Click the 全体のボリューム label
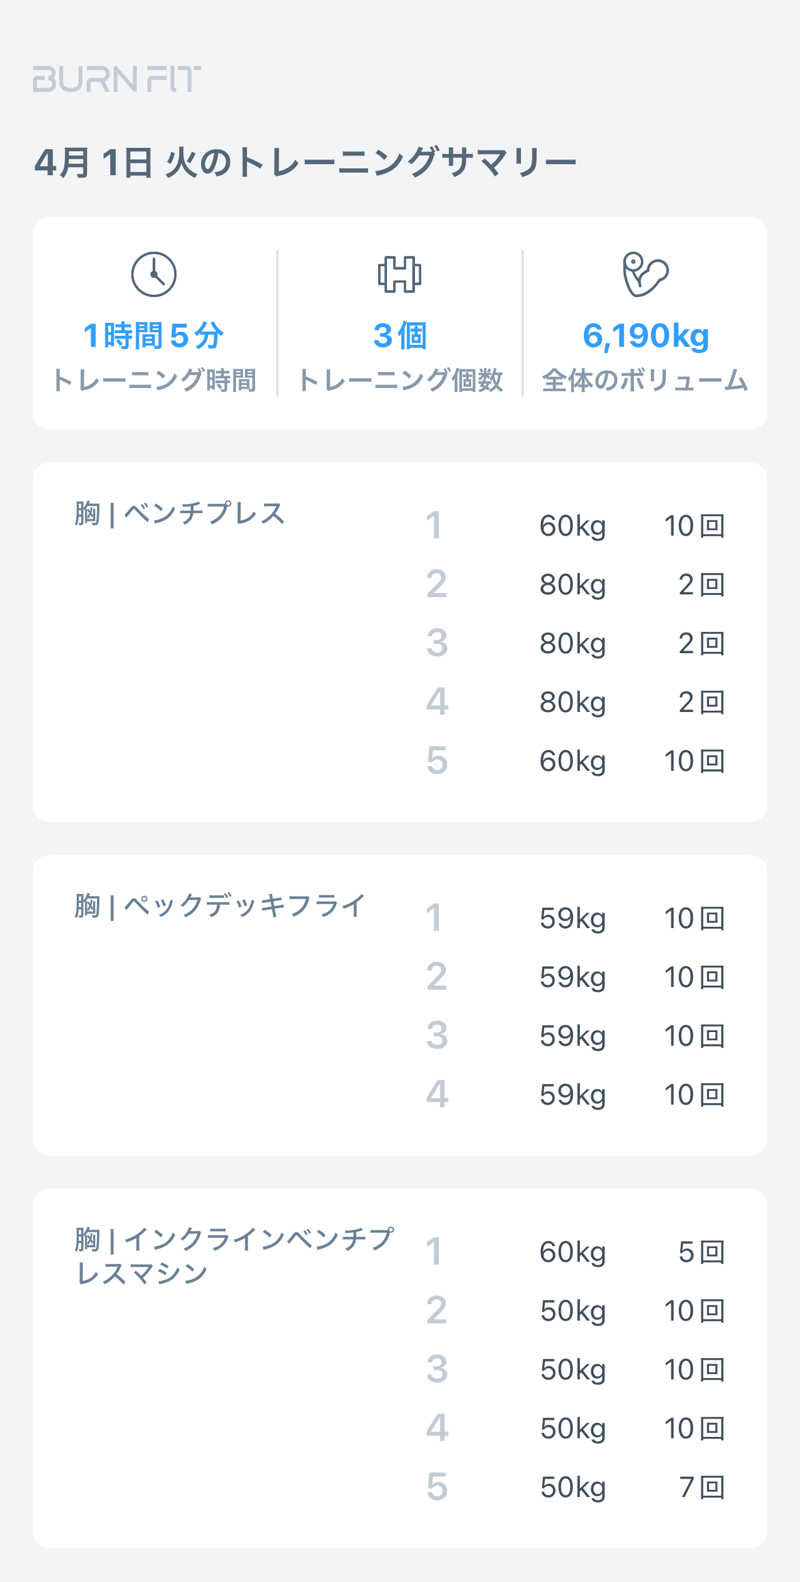Screen dimensions: 800x1582 click(645, 381)
